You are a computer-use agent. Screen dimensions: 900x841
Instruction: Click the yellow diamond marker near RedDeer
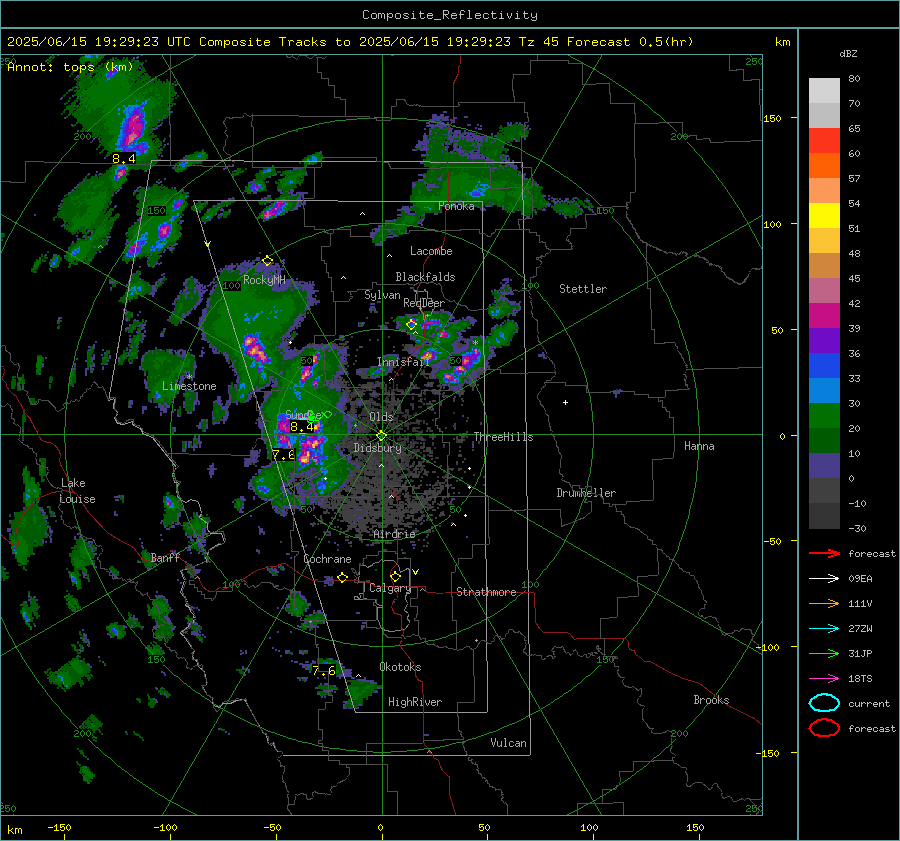[411, 324]
